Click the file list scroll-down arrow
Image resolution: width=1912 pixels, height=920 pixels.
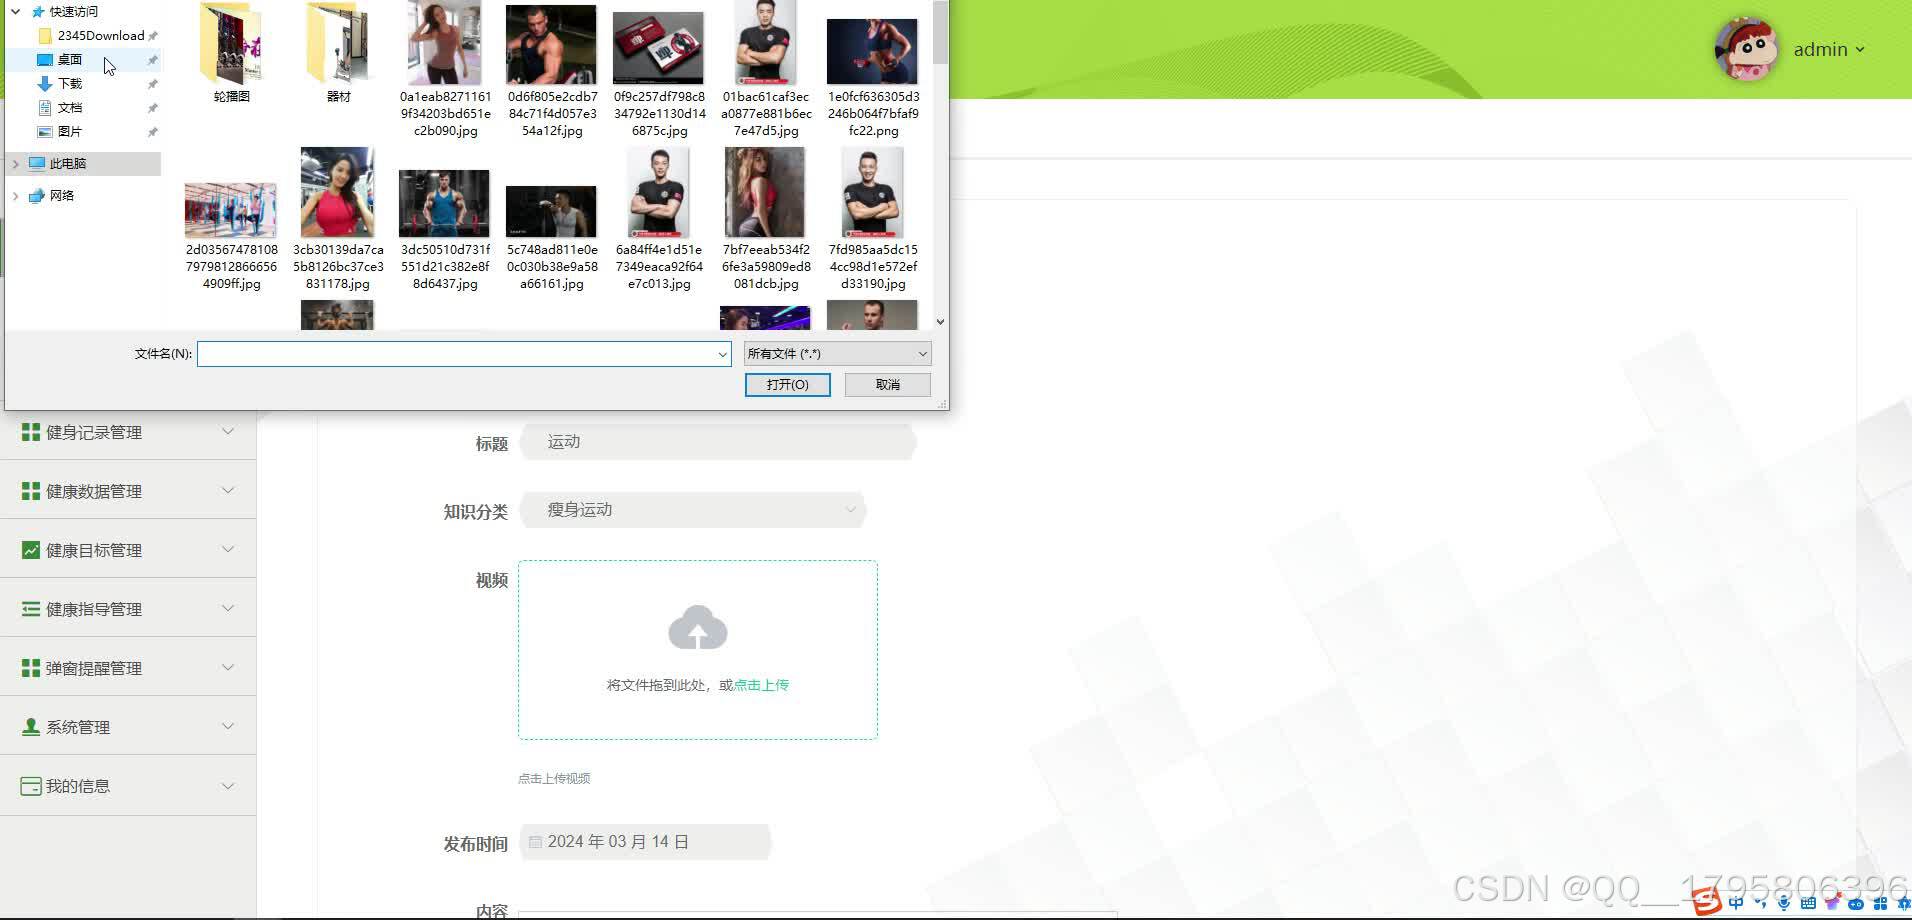(940, 322)
